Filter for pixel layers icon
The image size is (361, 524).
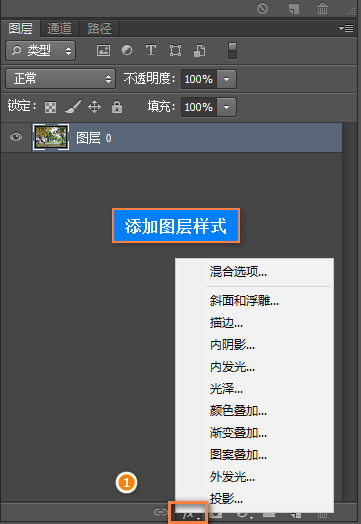click(x=103, y=51)
